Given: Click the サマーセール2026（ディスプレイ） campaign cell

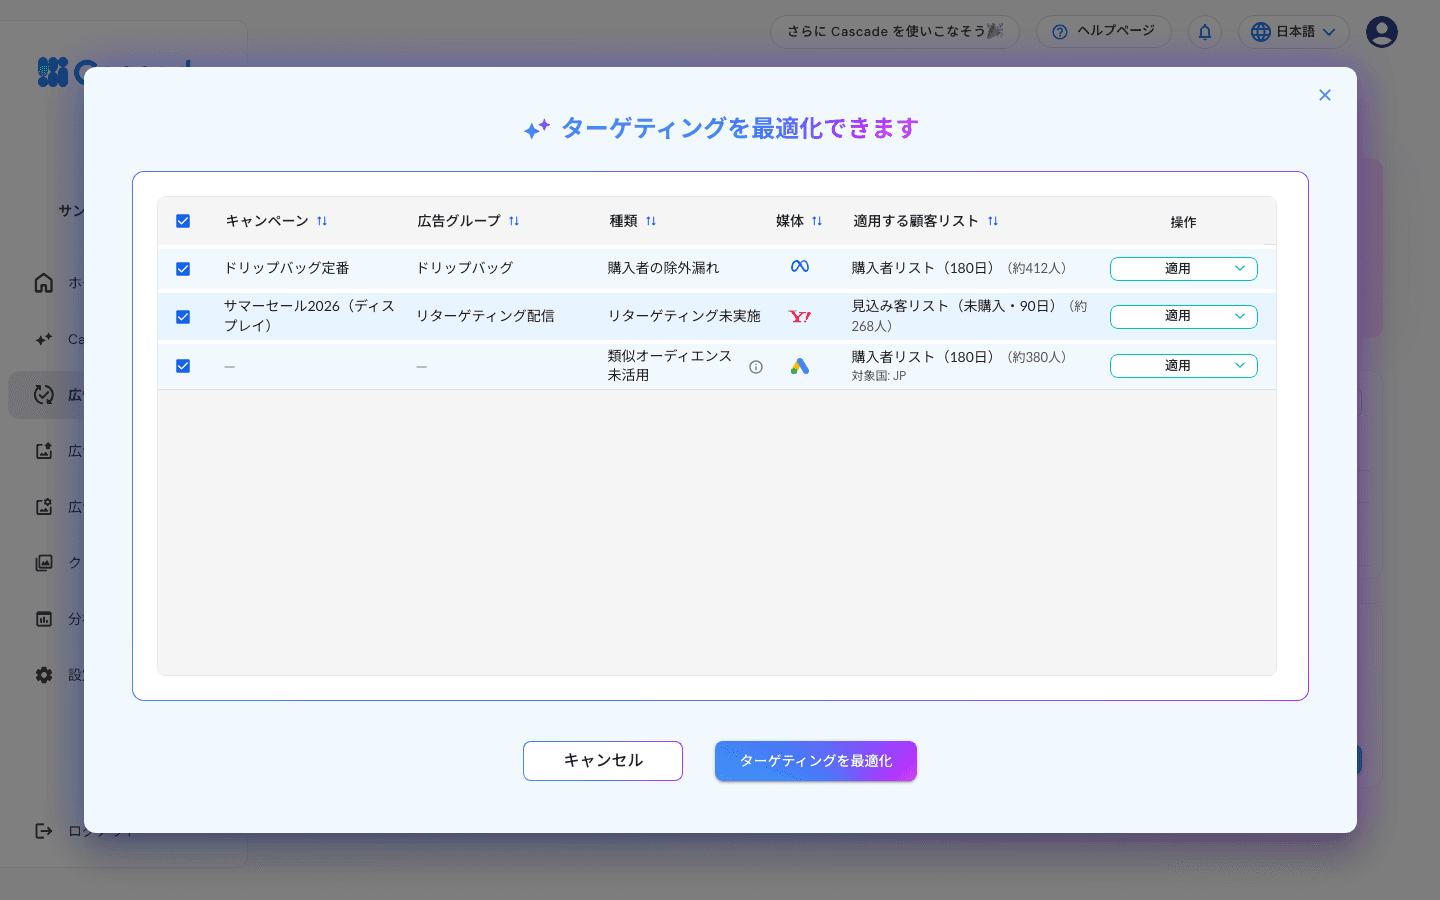Looking at the screenshot, I should pyautogui.click(x=309, y=316).
